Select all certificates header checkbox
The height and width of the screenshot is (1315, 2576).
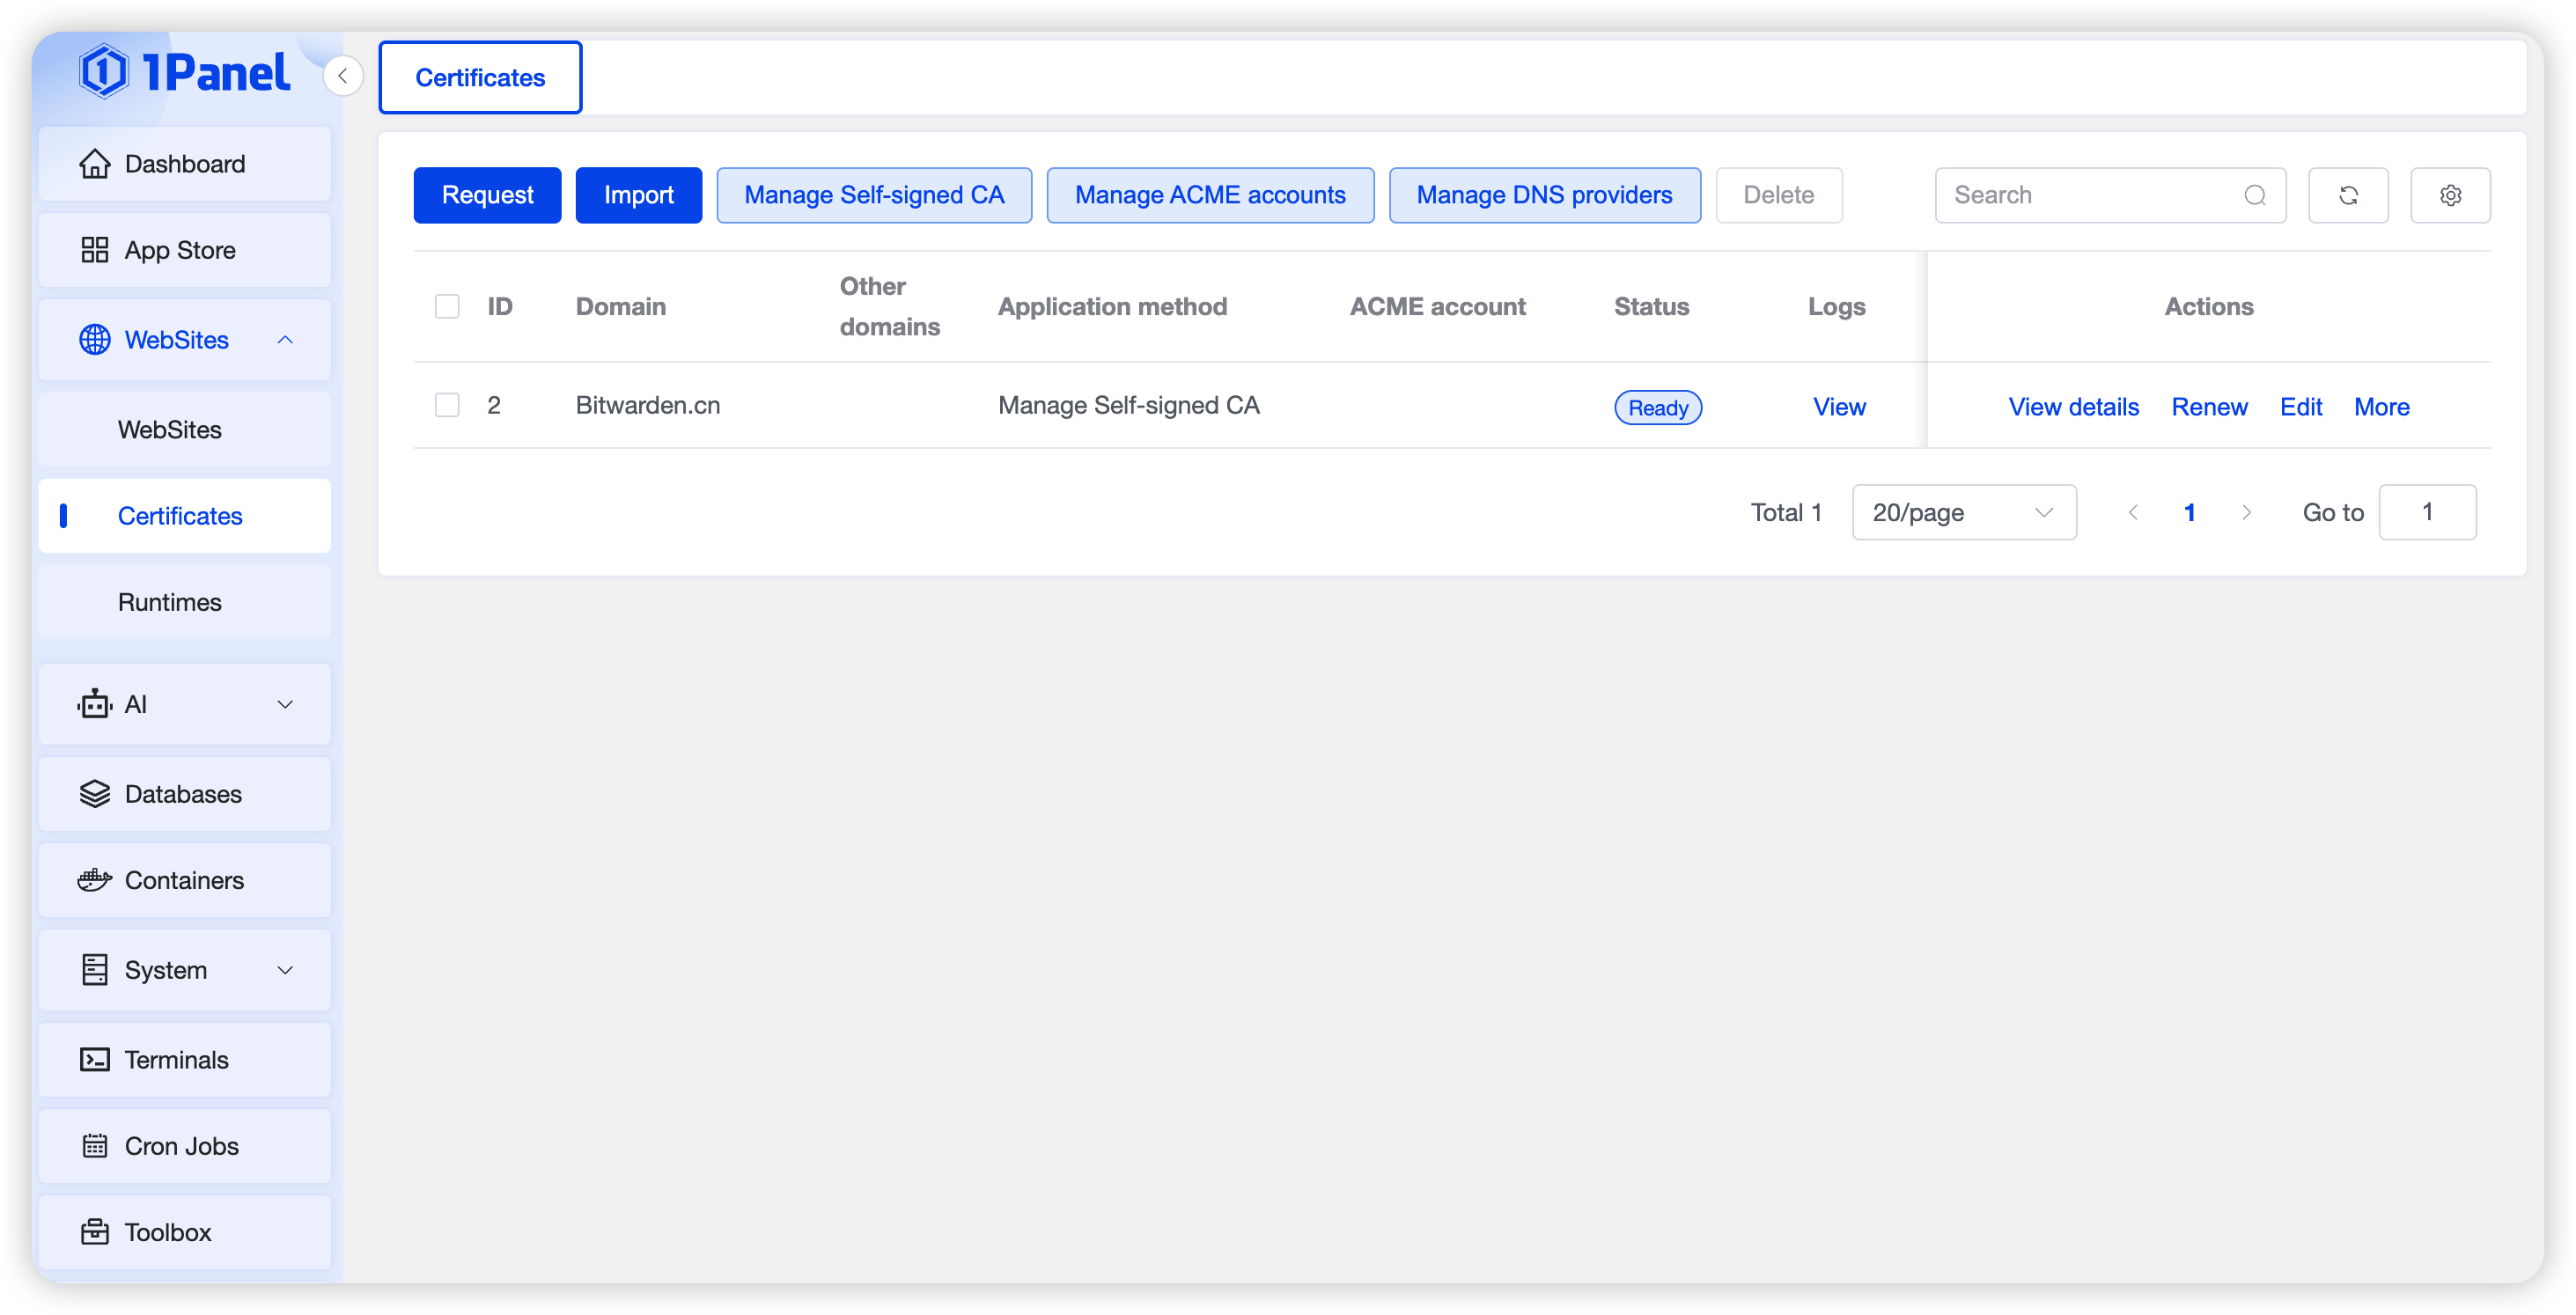click(x=447, y=306)
